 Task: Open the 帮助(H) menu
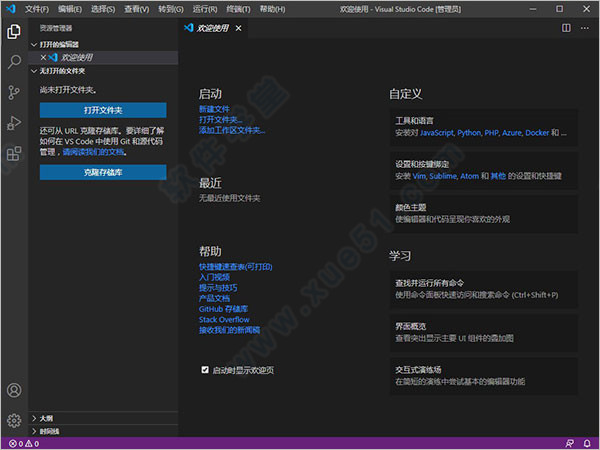point(272,9)
